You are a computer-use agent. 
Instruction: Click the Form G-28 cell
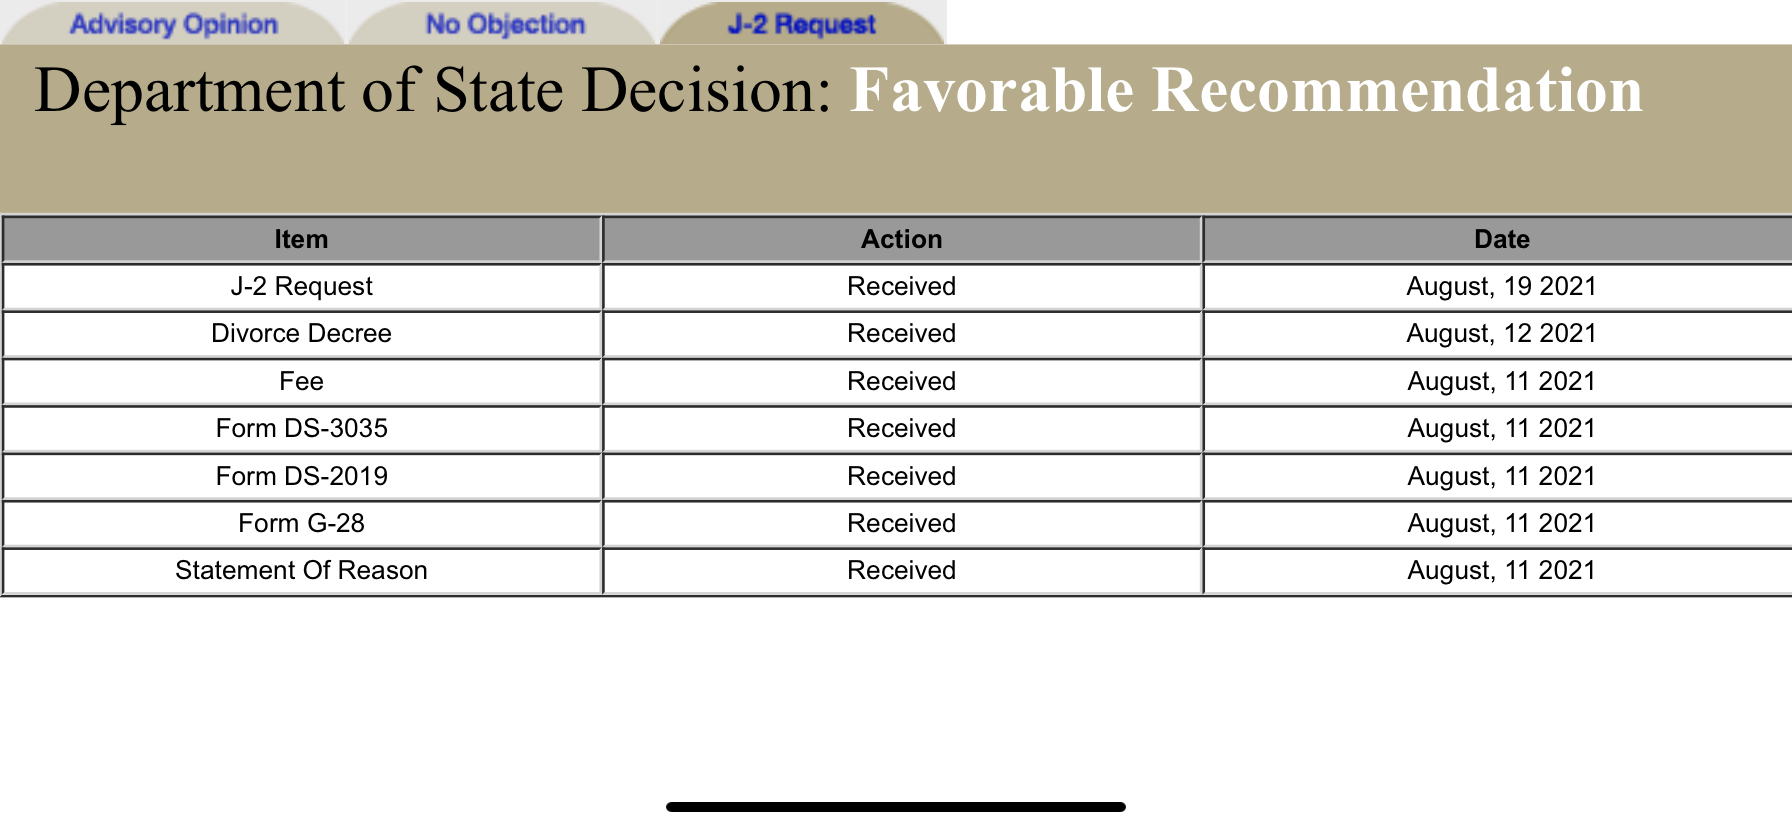(301, 523)
